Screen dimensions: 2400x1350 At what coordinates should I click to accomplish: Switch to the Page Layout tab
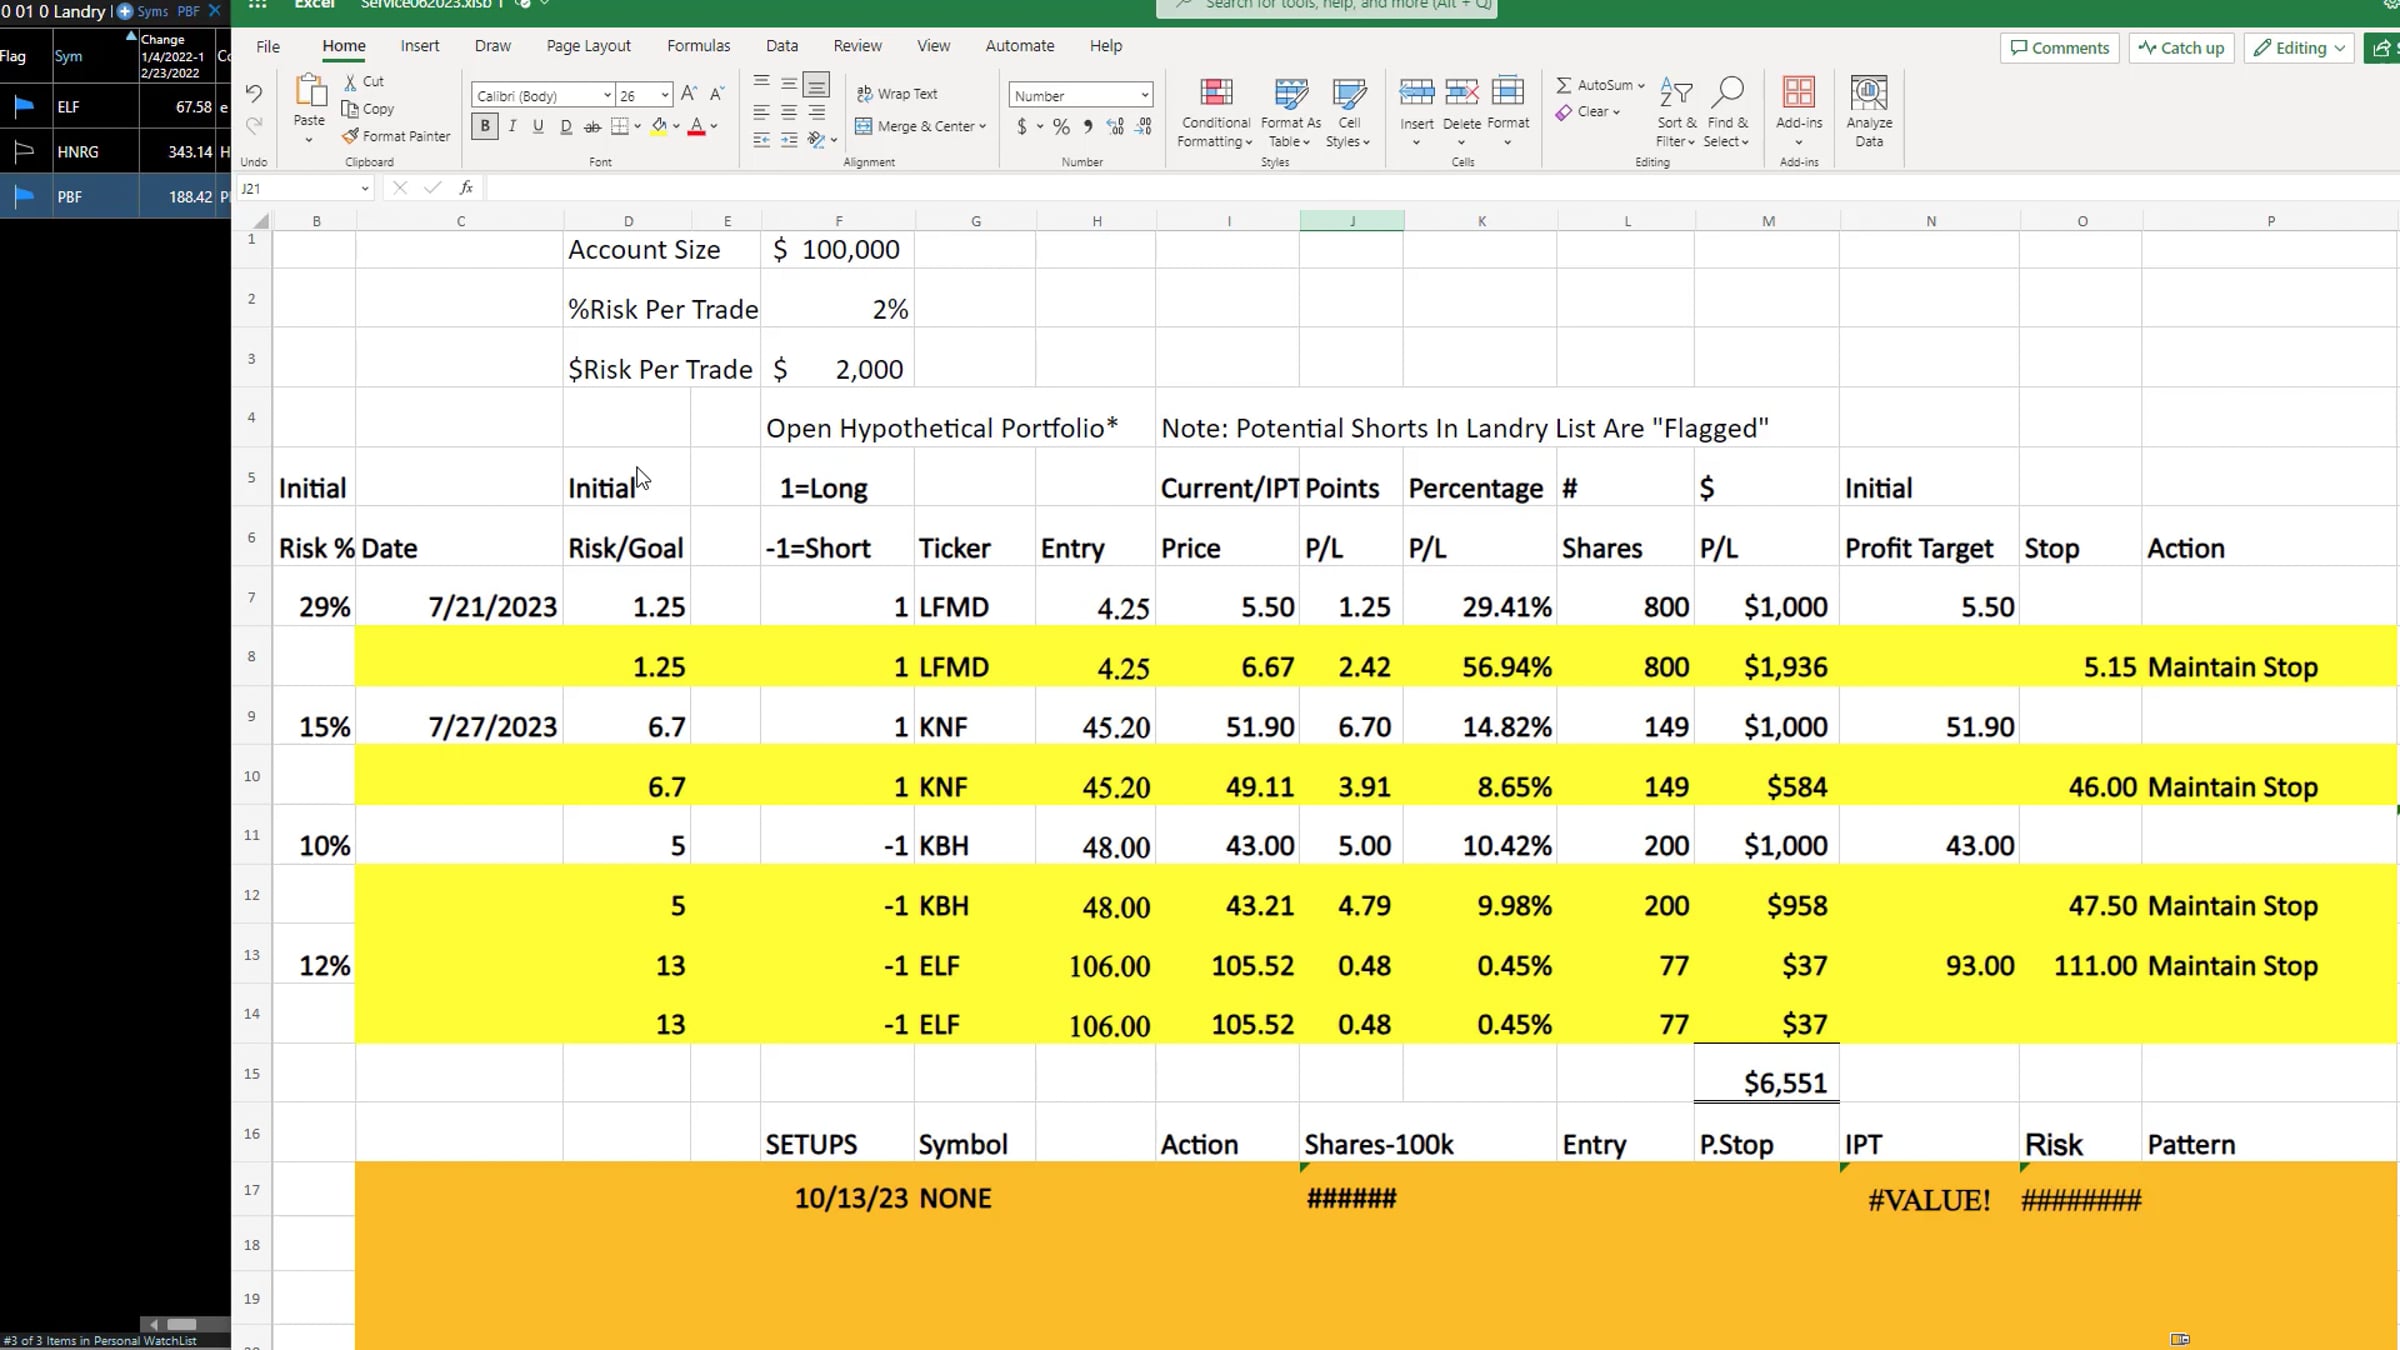[588, 46]
